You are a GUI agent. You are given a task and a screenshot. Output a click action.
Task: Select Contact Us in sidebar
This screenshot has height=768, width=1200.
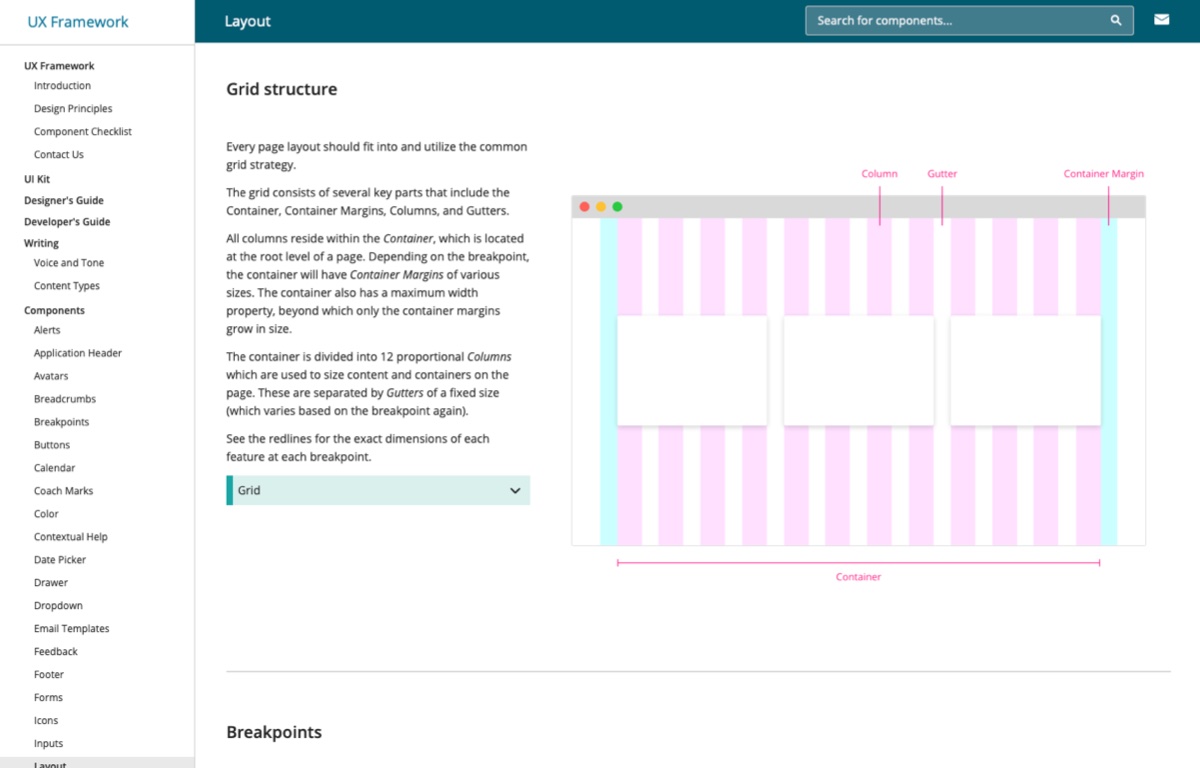(x=59, y=155)
